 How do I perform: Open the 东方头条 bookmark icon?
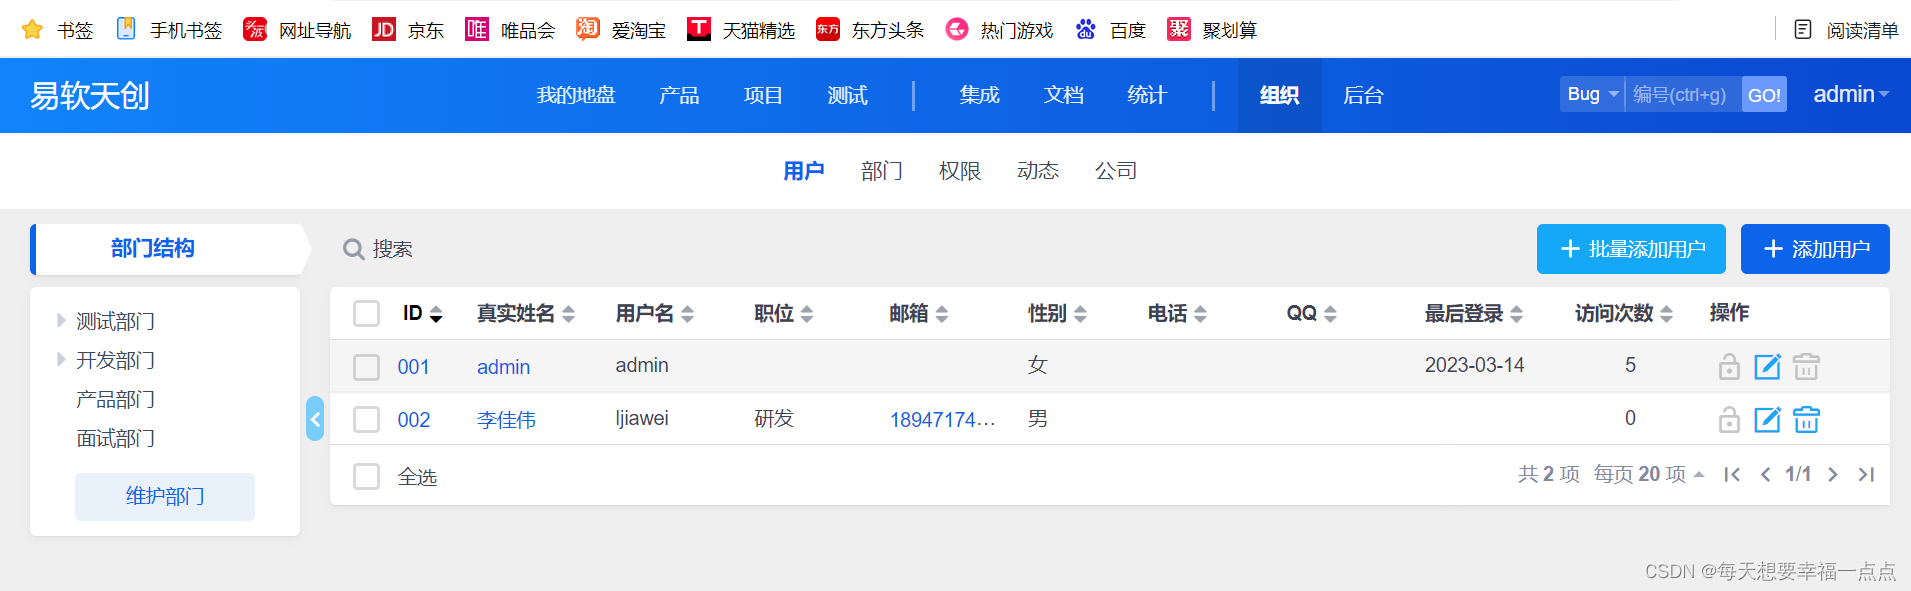tap(828, 29)
